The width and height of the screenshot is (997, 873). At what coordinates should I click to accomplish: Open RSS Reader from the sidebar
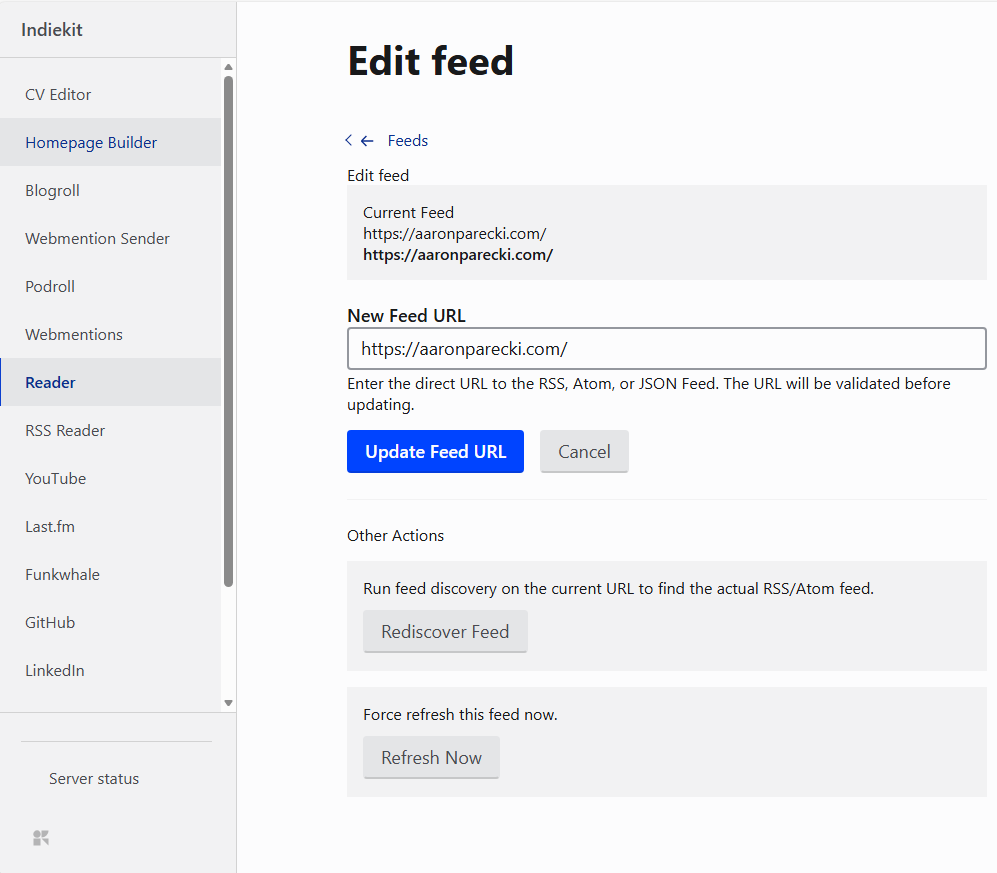(x=65, y=431)
